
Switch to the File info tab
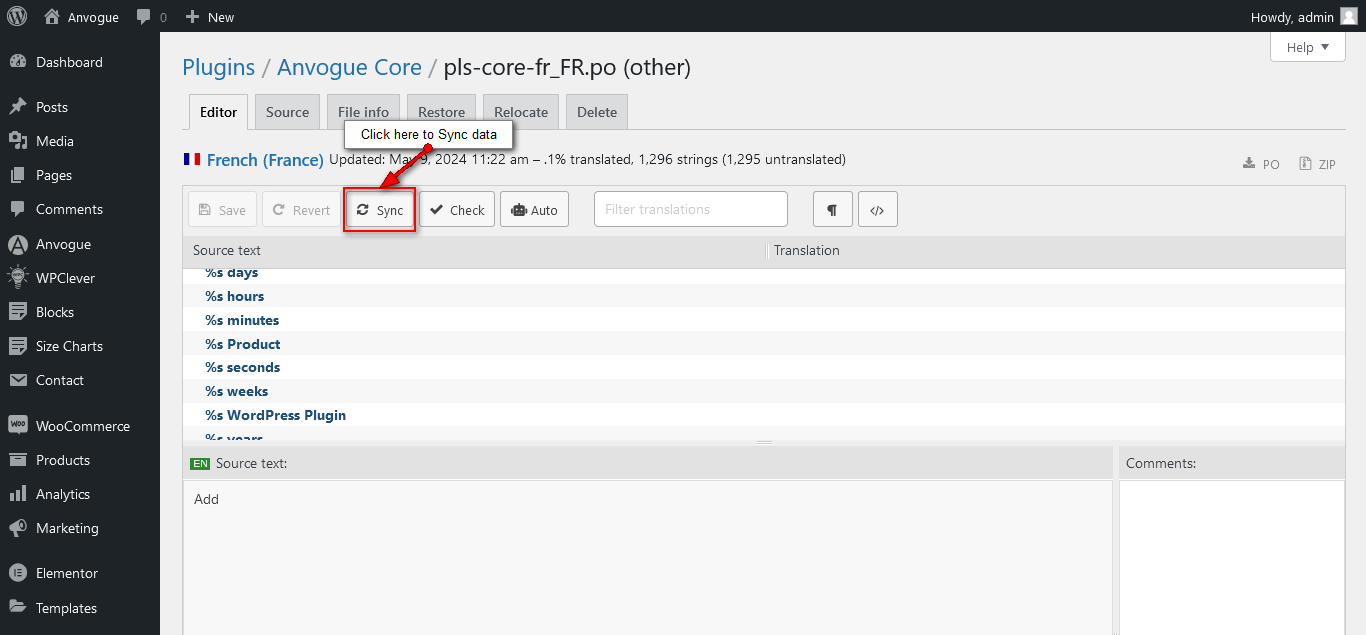coord(363,112)
